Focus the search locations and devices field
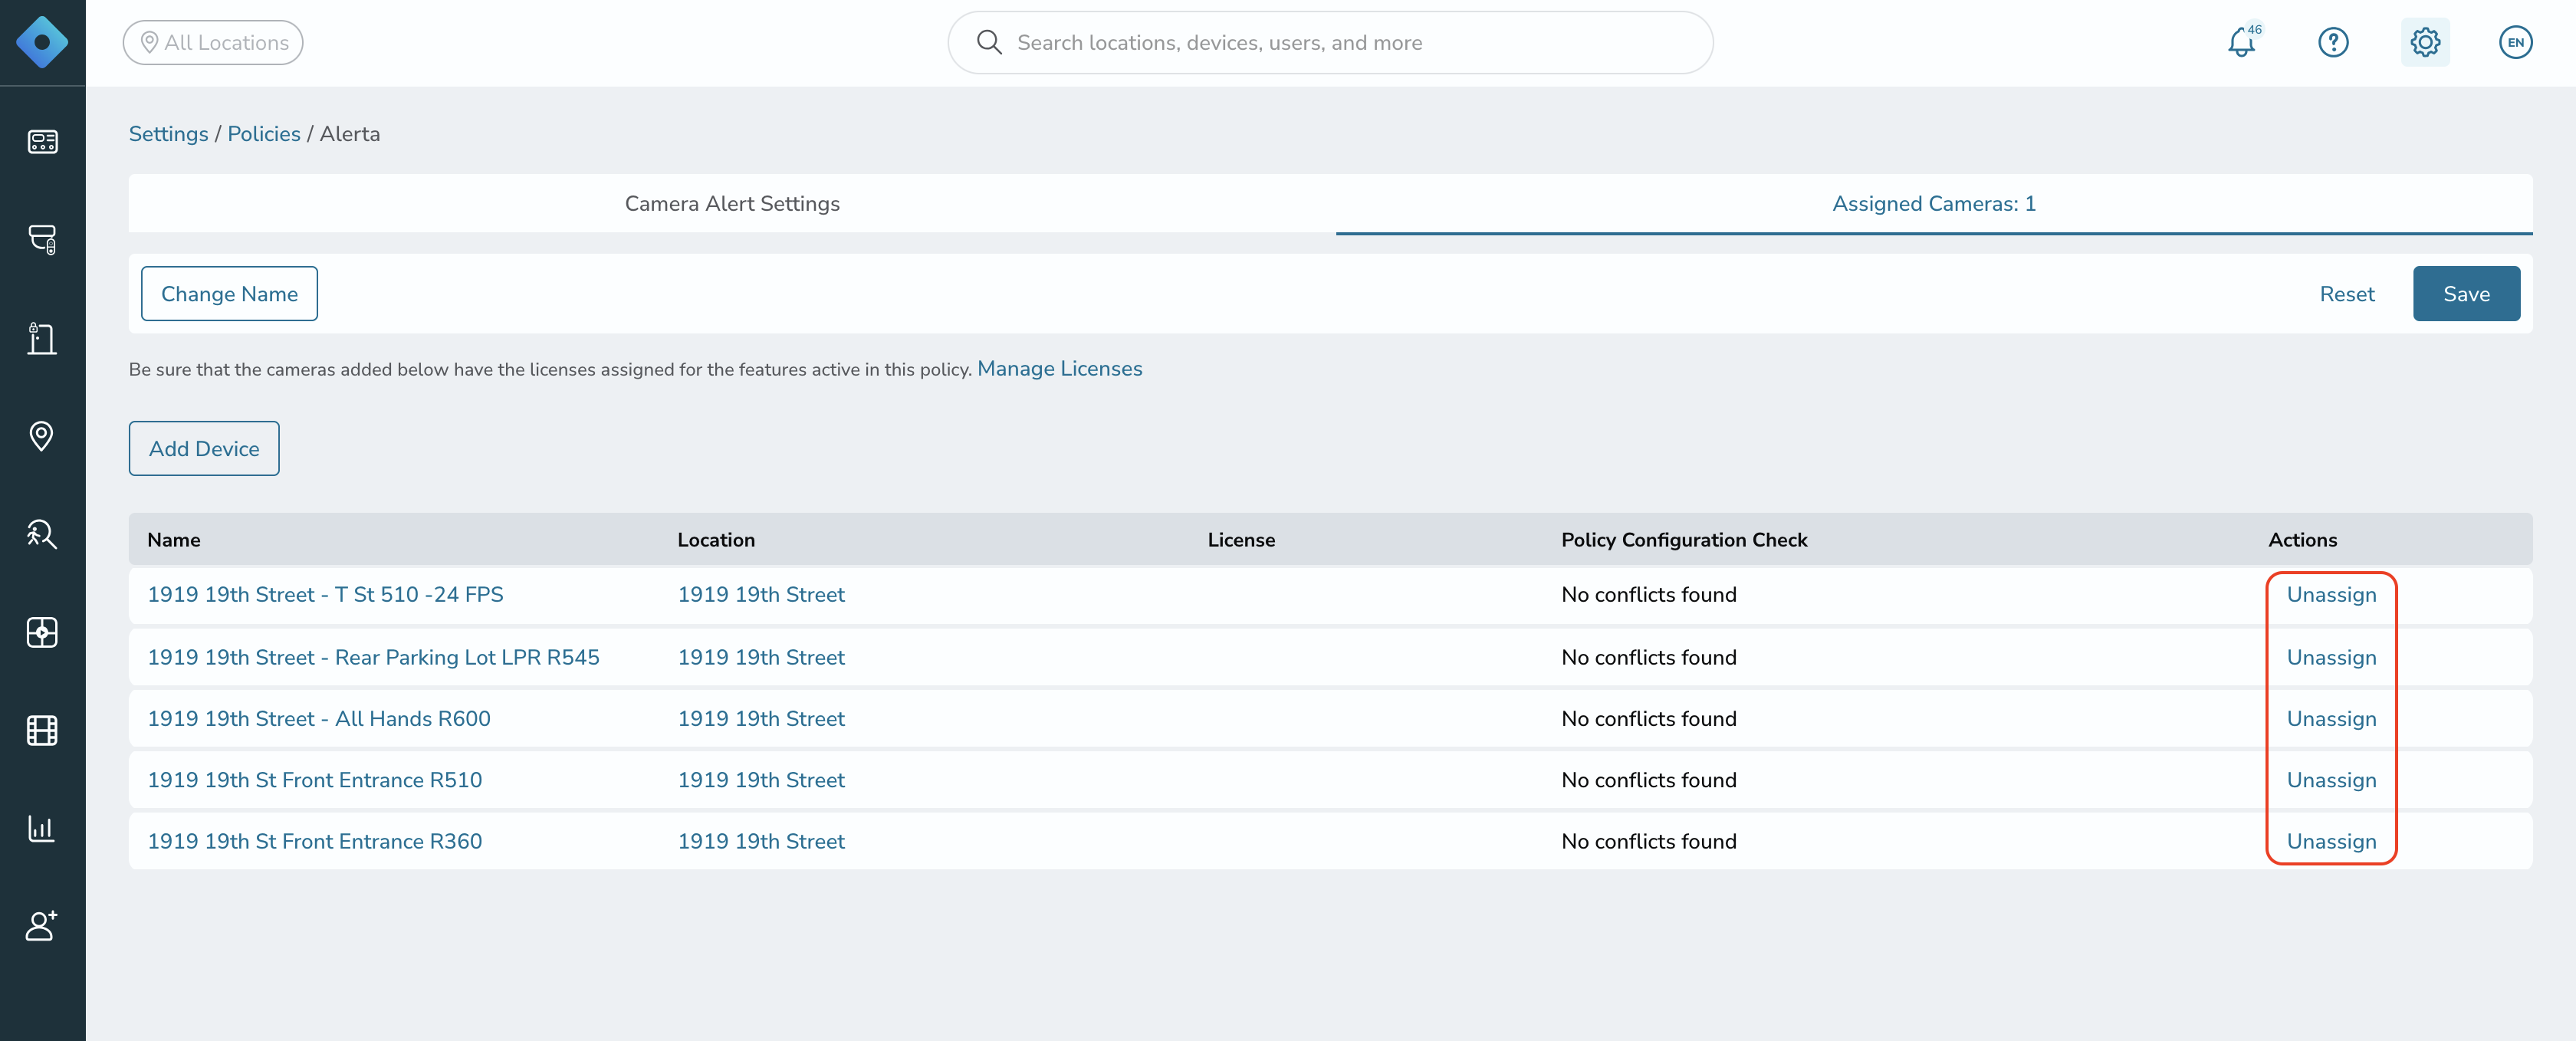This screenshot has height=1041, width=2576. tap(1330, 42)
